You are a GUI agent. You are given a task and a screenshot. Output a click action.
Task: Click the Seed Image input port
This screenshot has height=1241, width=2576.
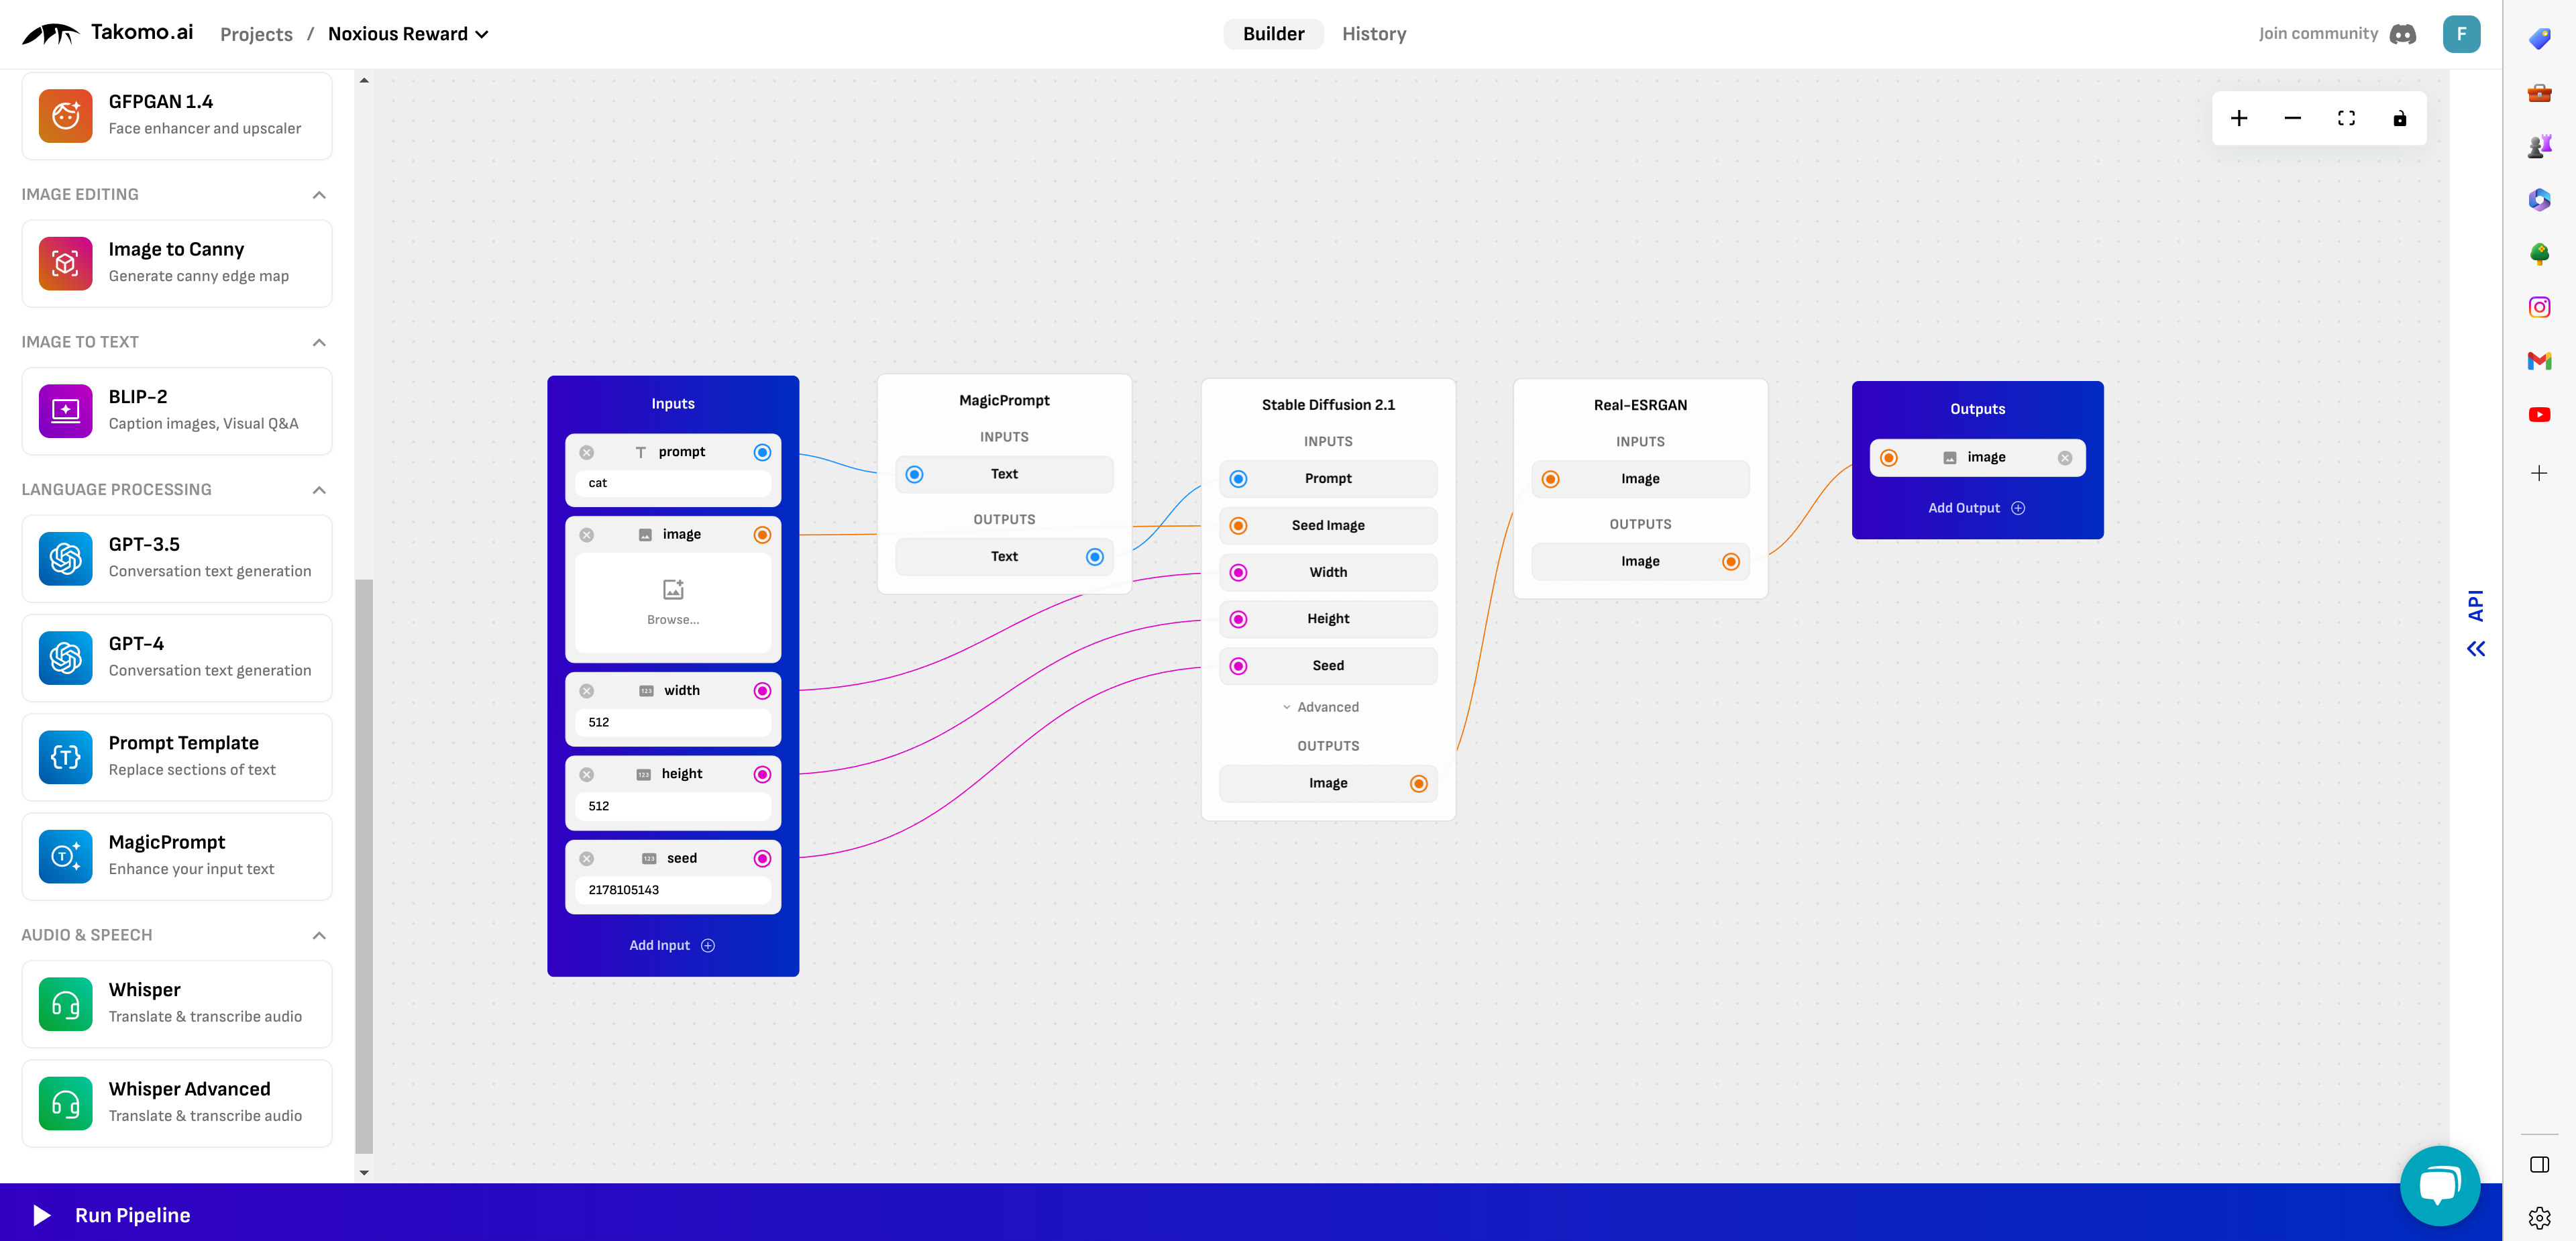pyautogui.click(x=1238, y=525)
